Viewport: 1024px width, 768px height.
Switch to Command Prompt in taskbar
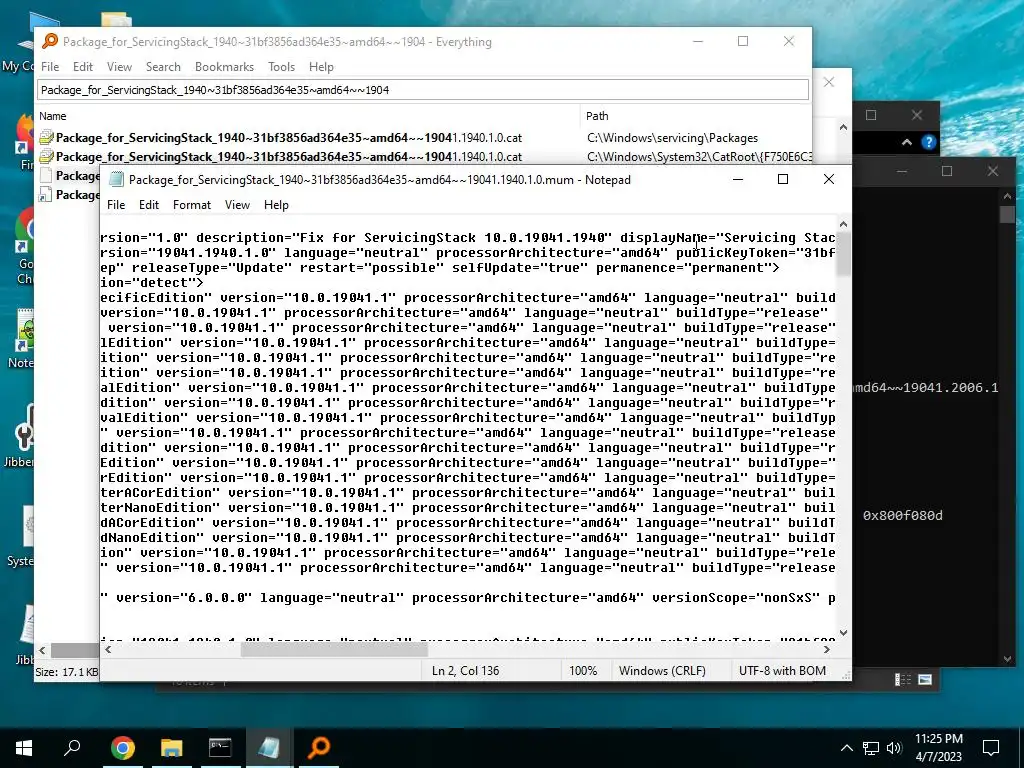pyautogui.click(x=220, y=748)
